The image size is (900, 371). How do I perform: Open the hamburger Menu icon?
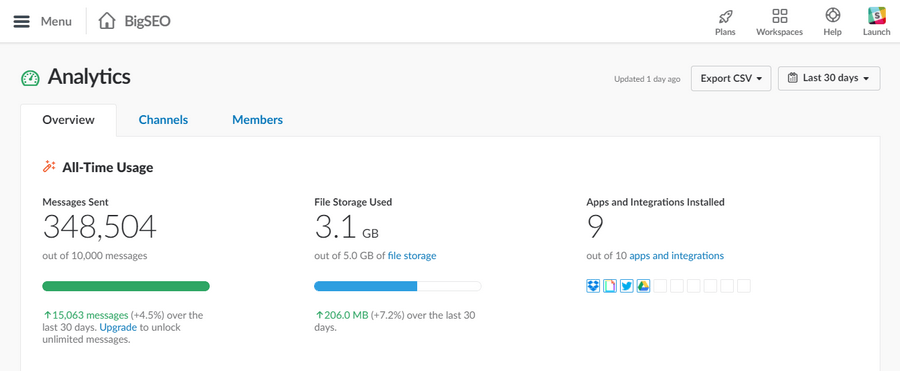pyautogui.click(x=22, y=21)
